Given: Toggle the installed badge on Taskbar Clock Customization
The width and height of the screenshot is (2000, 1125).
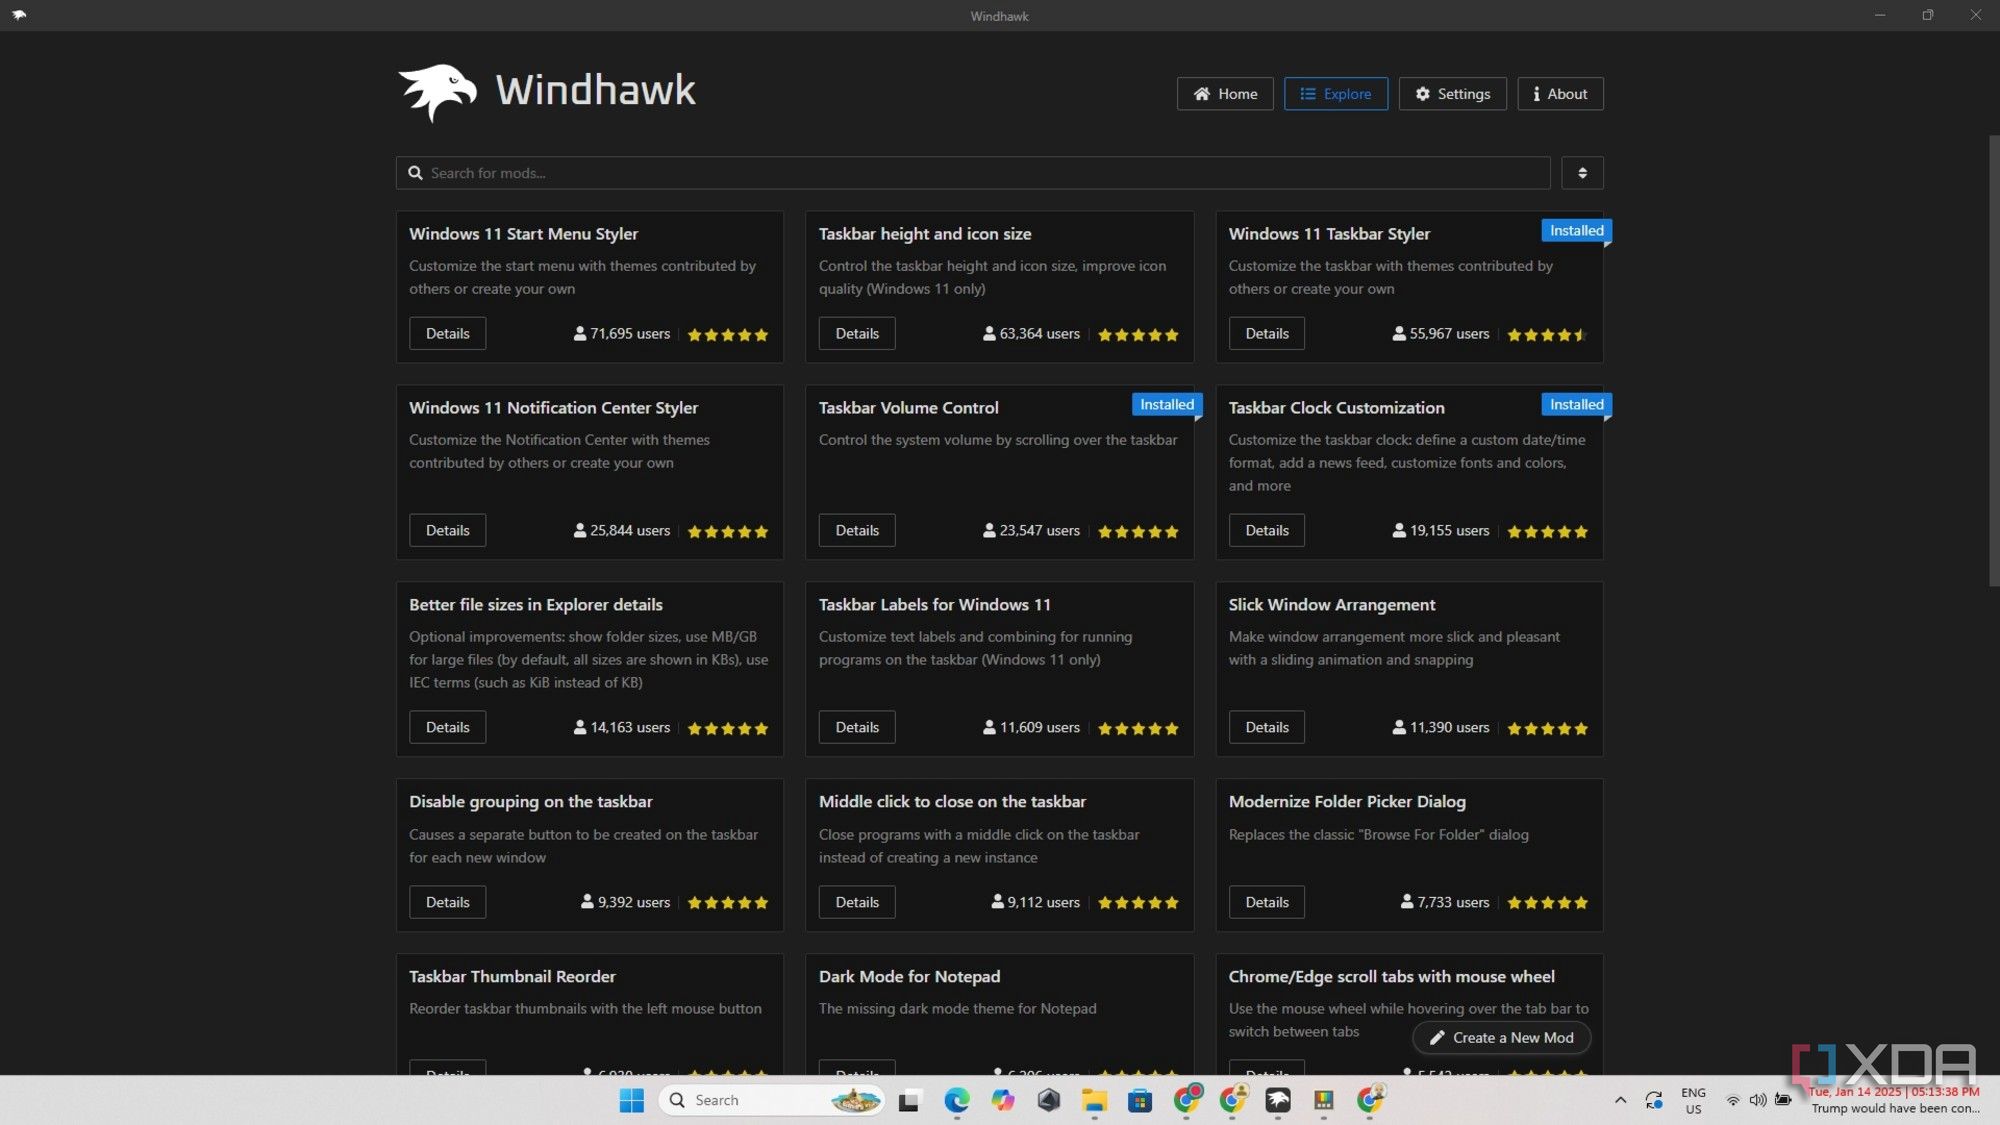Looking at the screenshot, I should (x=1576, y=404).
